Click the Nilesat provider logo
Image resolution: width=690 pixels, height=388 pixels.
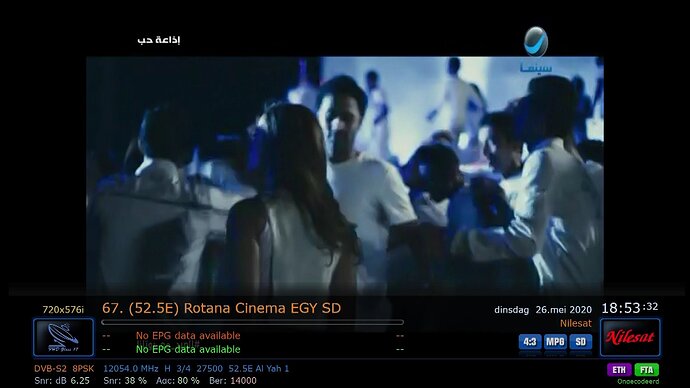(x=630, y=337)
